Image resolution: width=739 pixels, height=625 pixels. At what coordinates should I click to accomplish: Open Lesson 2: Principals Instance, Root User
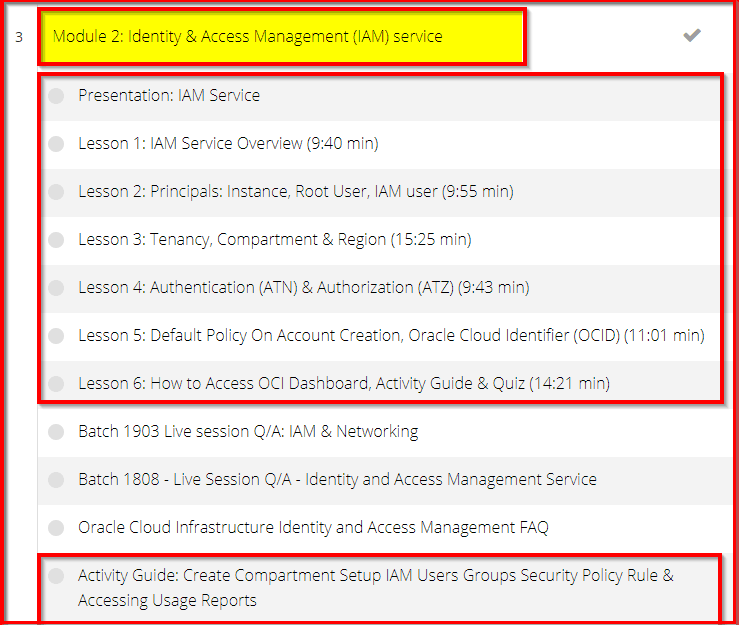tap(296, 192)
